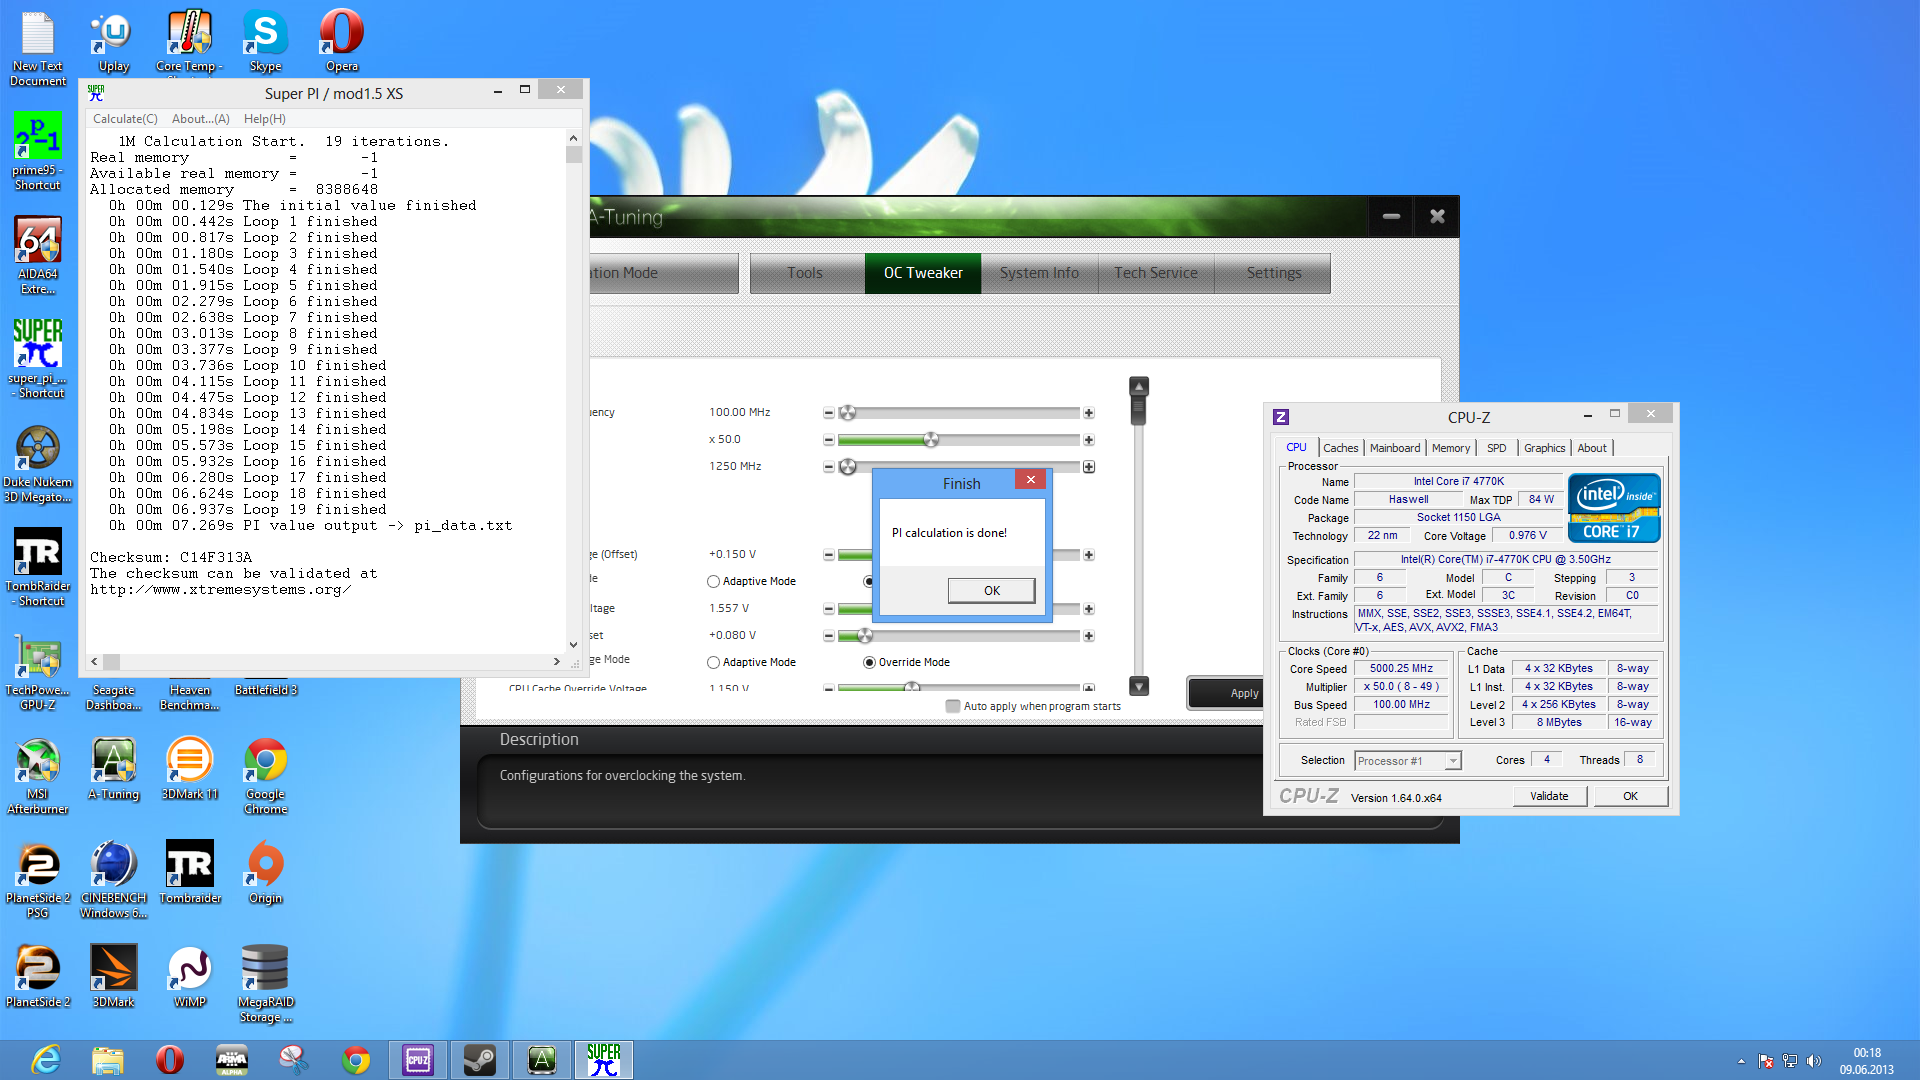The width and height of the screenshot is (1920, 1080).
Task: Open File Explorer from the taskbar
Action: pyautogui.click(x=107, y=1060)
